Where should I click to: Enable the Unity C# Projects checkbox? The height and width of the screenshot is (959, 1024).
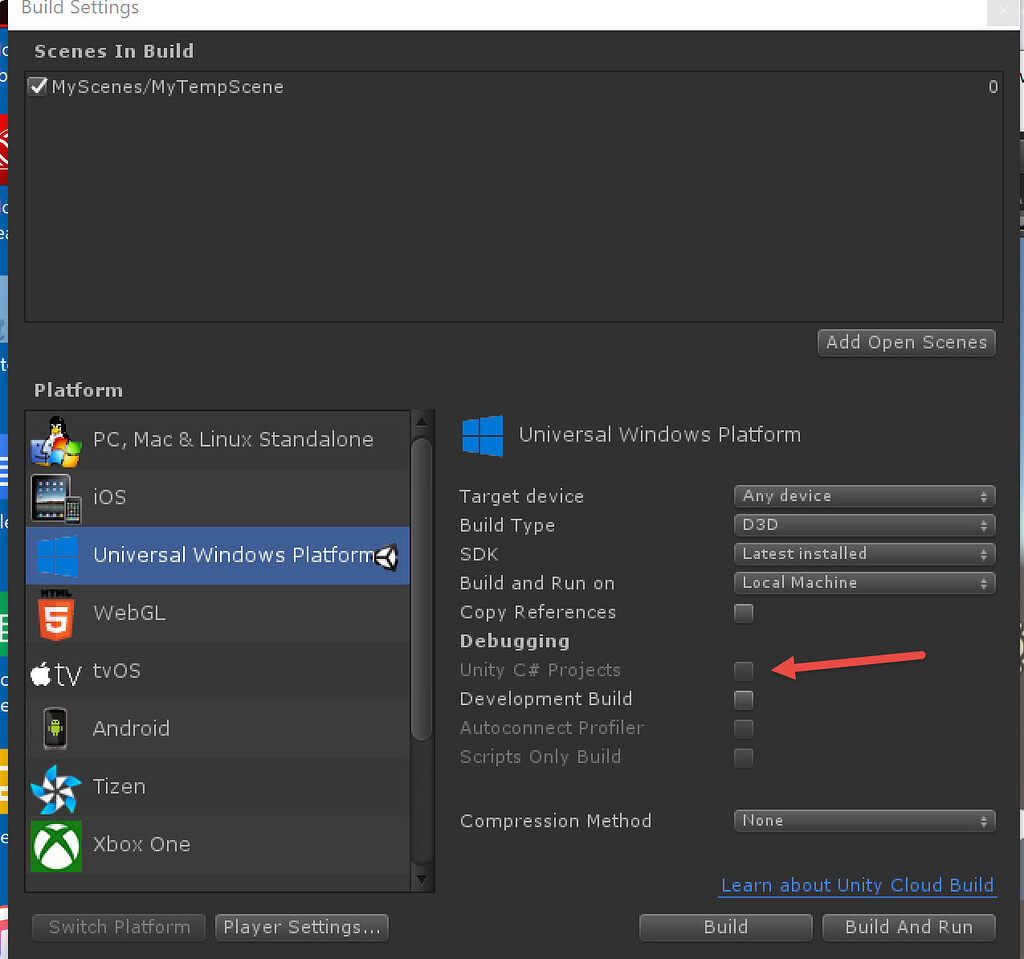click(x=744, y=671)
